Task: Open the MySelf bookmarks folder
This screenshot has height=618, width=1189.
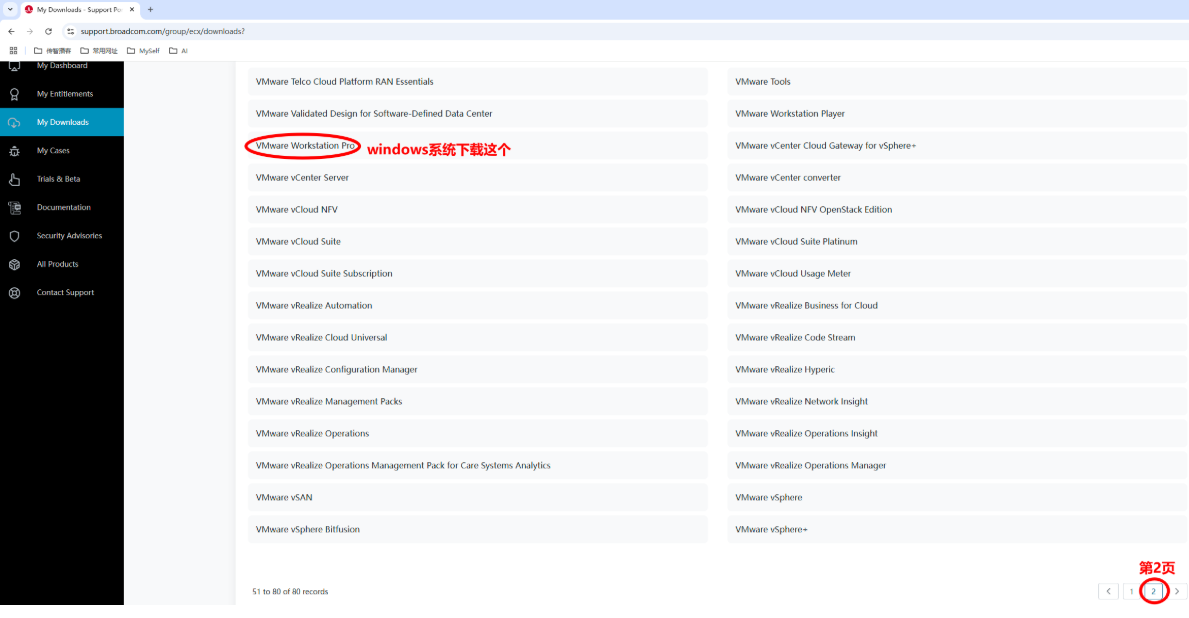Action: [145, 50]
